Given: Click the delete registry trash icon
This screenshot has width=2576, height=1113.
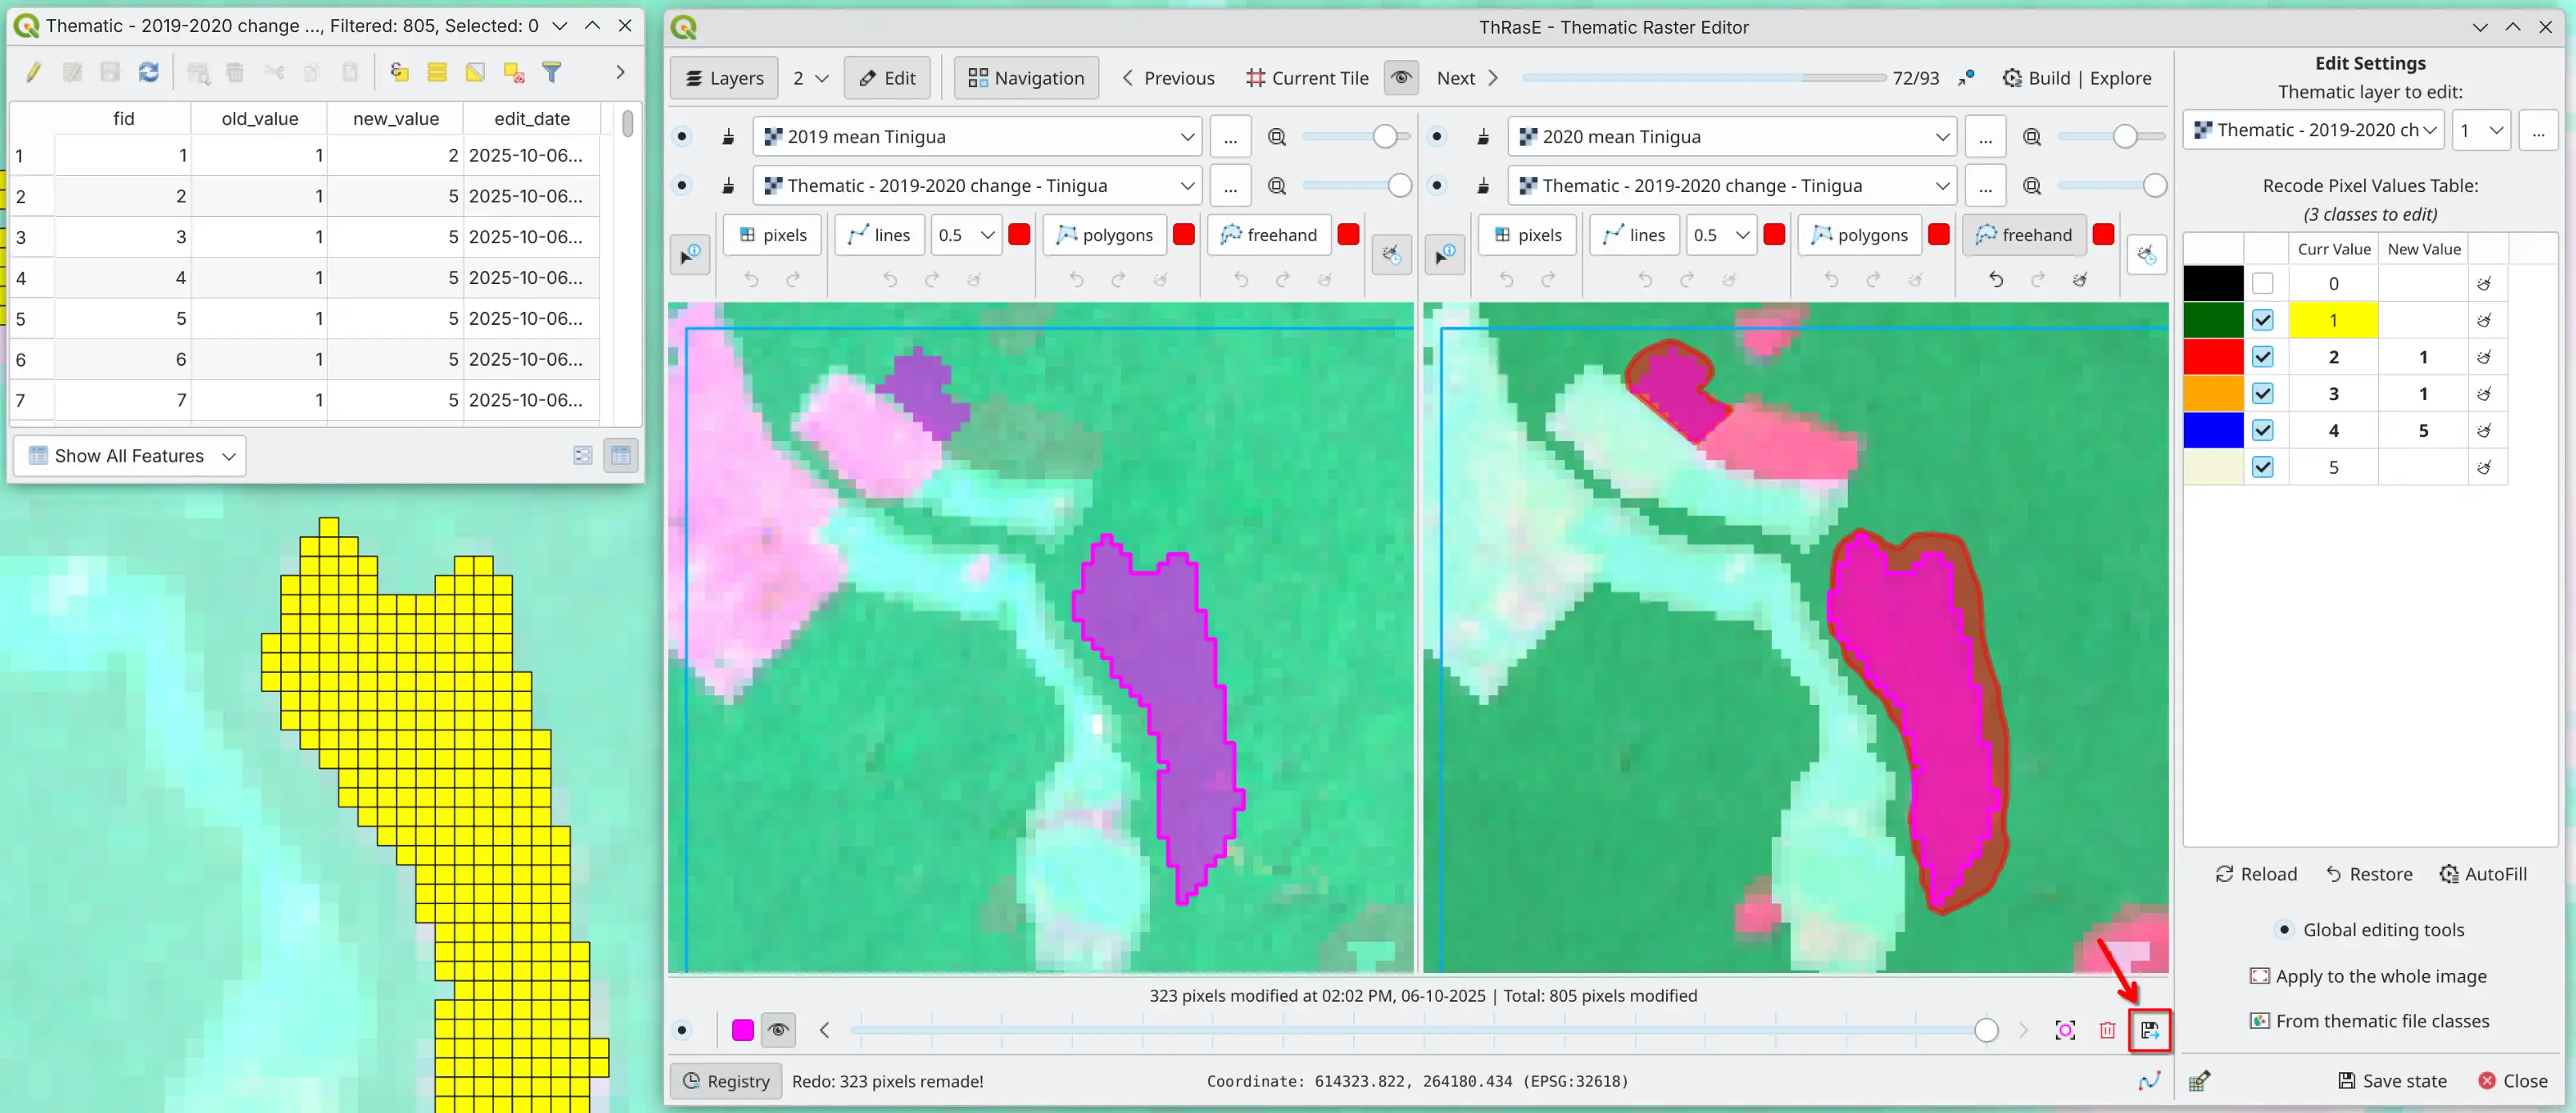Looking at the screenshot, I should (2107, 1030).
